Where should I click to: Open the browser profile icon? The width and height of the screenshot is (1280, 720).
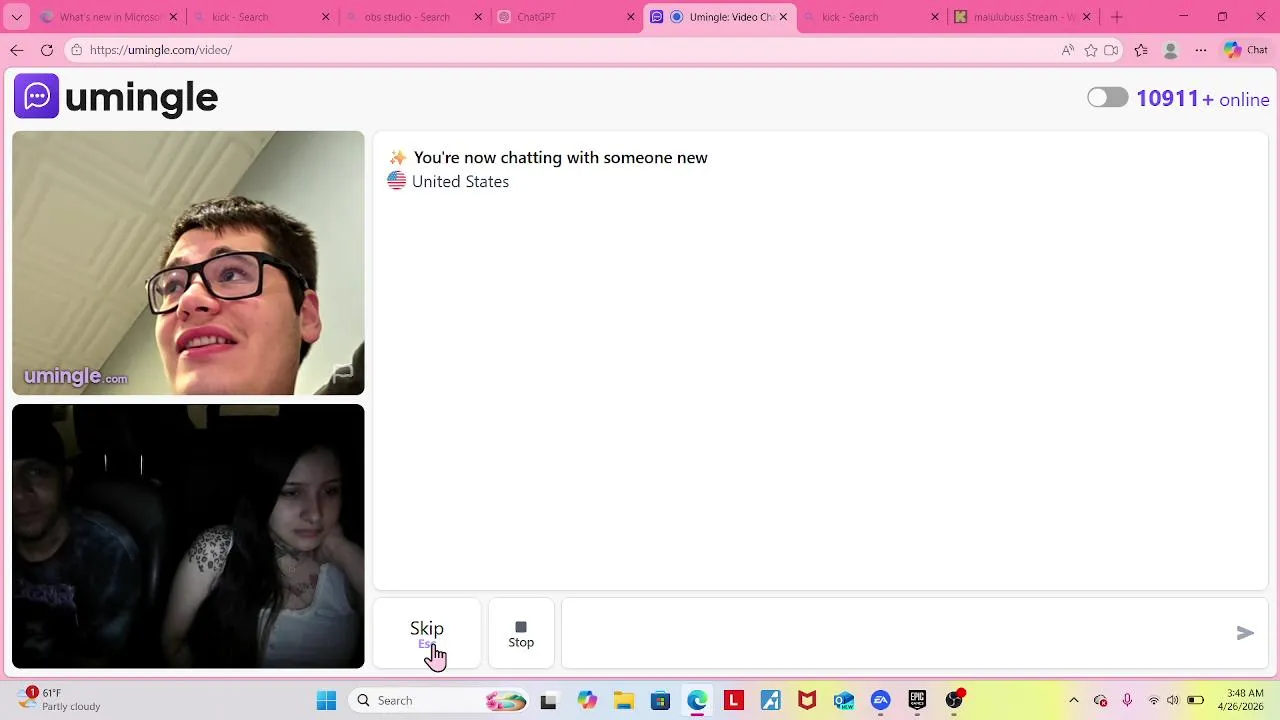coord(1171,50)
